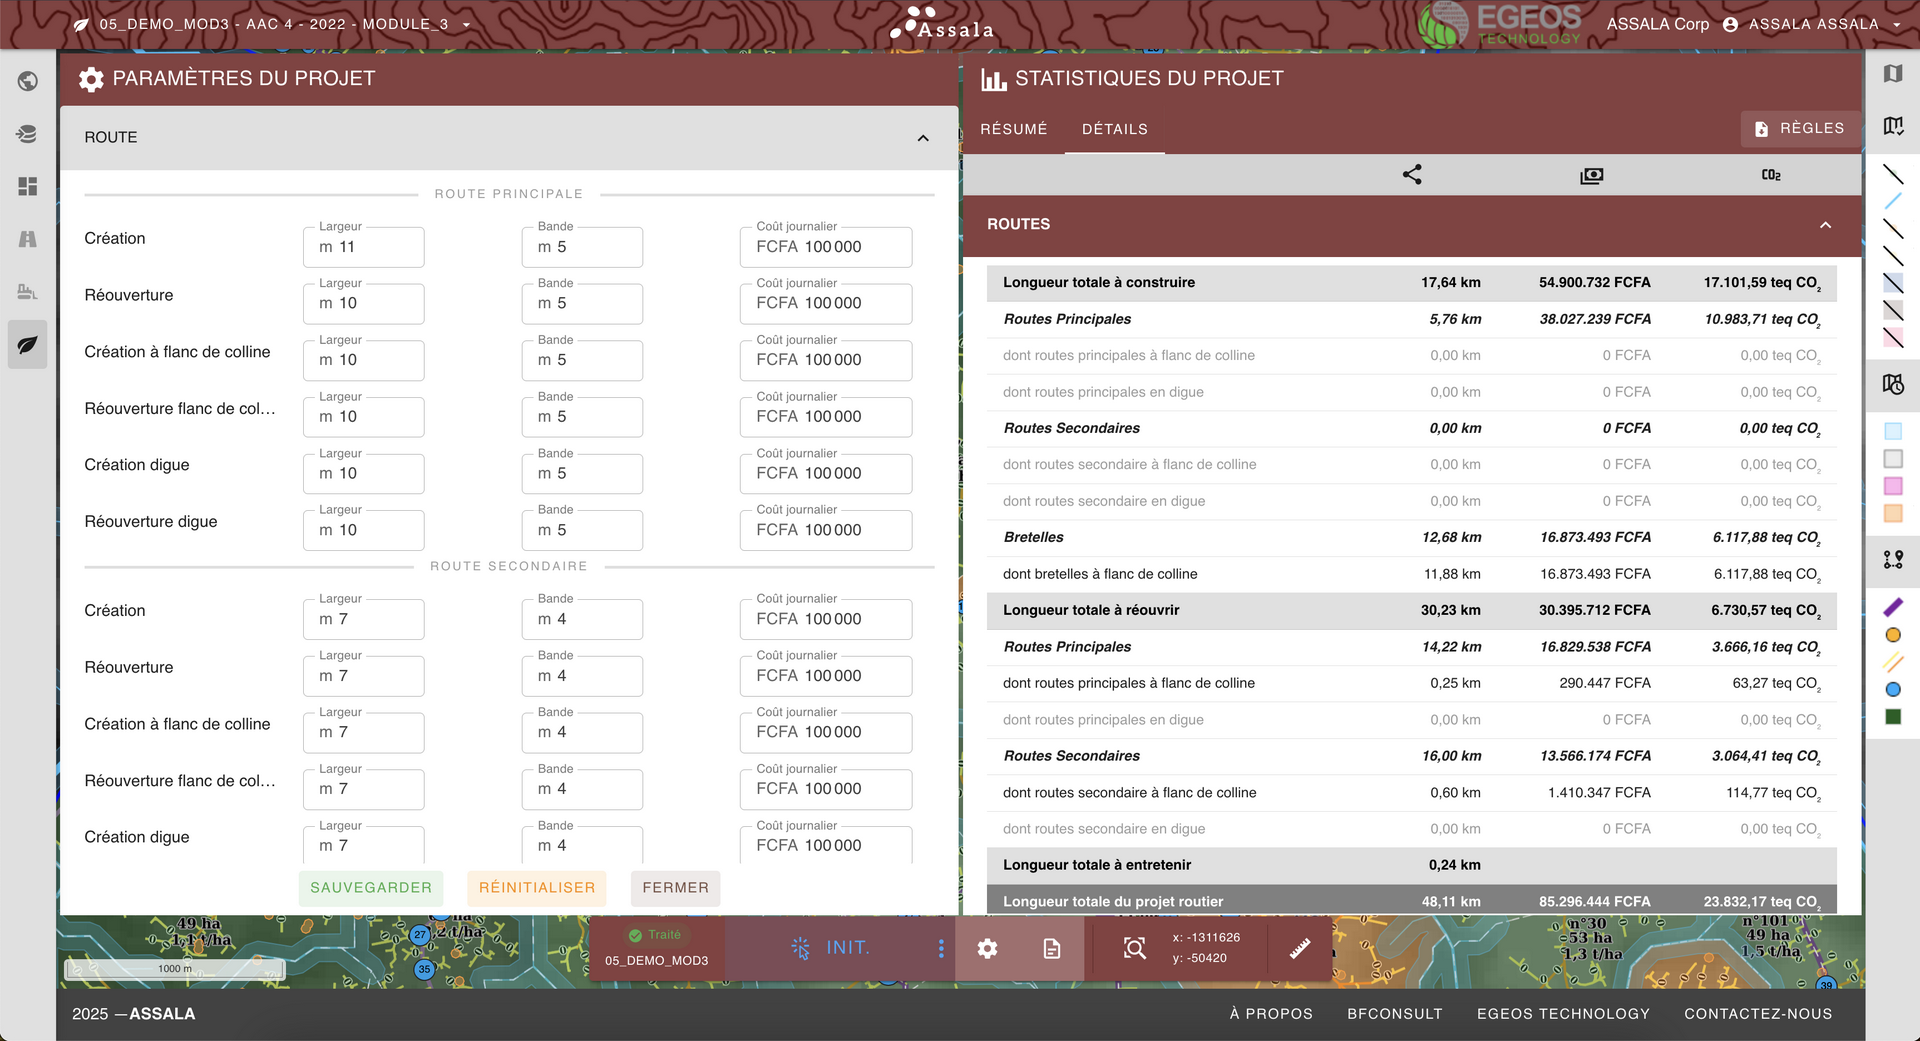Screen dimensions: 1920x1041
Task: Click the RÉINITIALISER button
Action: [537, 888]
